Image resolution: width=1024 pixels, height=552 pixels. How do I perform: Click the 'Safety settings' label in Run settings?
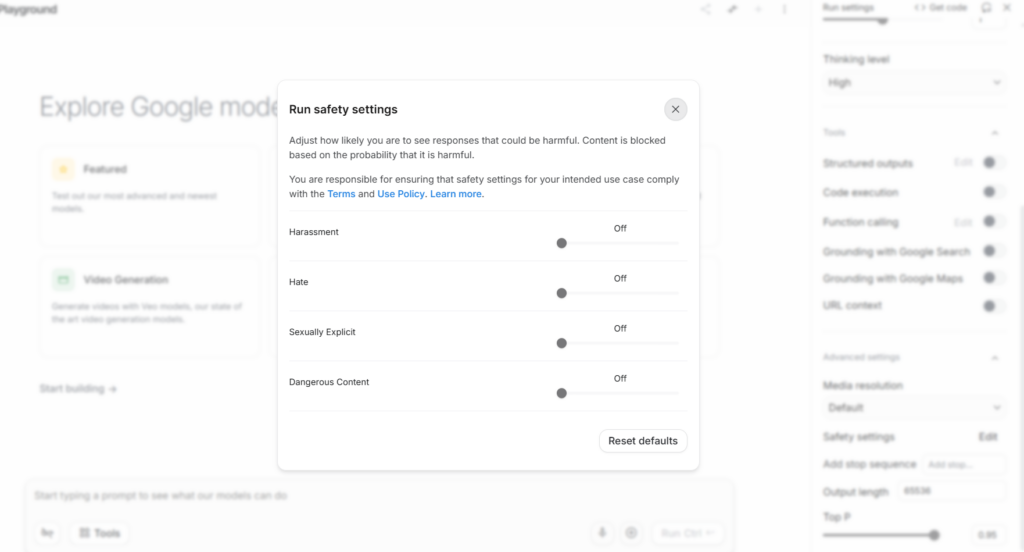coord(858,436)
